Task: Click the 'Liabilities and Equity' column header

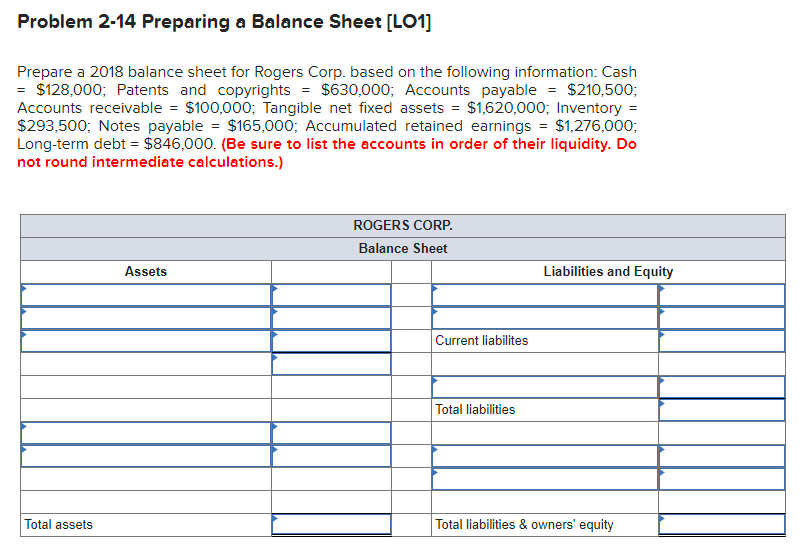Action: click(x=608, y=271)
